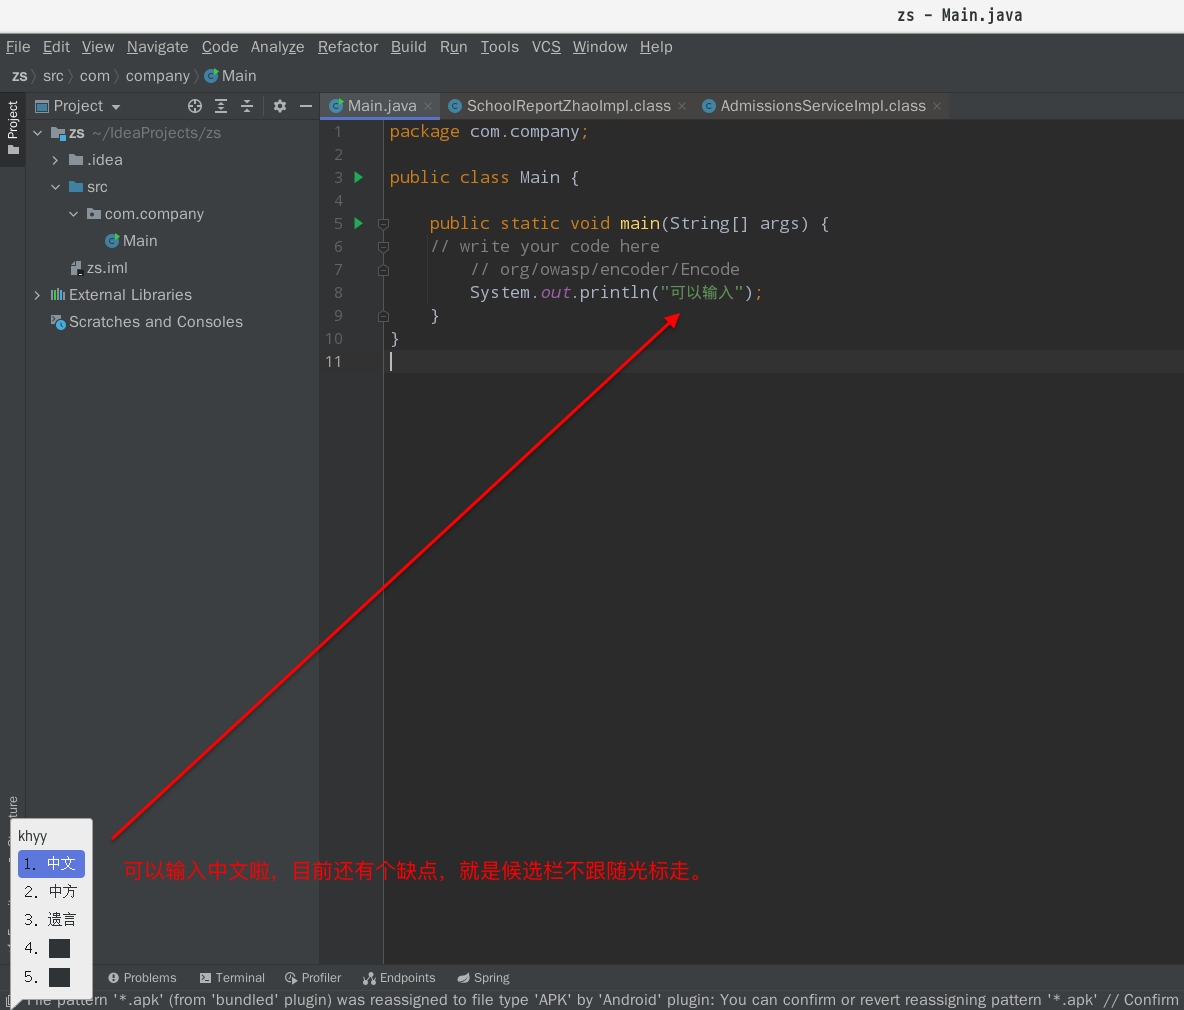Open the File menu
The image size is (1184, 1010).
18,47
